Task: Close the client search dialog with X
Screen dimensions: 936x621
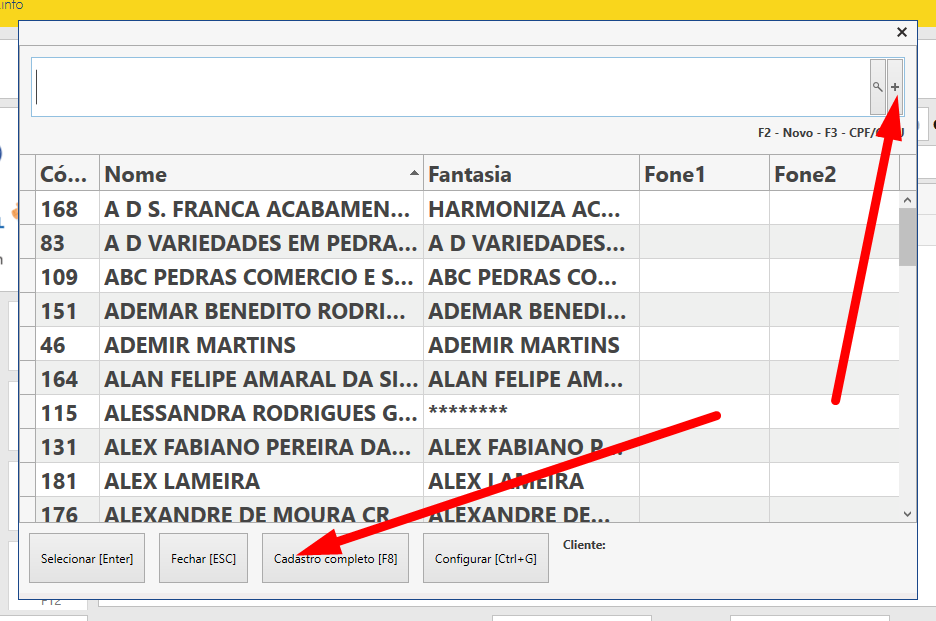Action: click(901, 32)
